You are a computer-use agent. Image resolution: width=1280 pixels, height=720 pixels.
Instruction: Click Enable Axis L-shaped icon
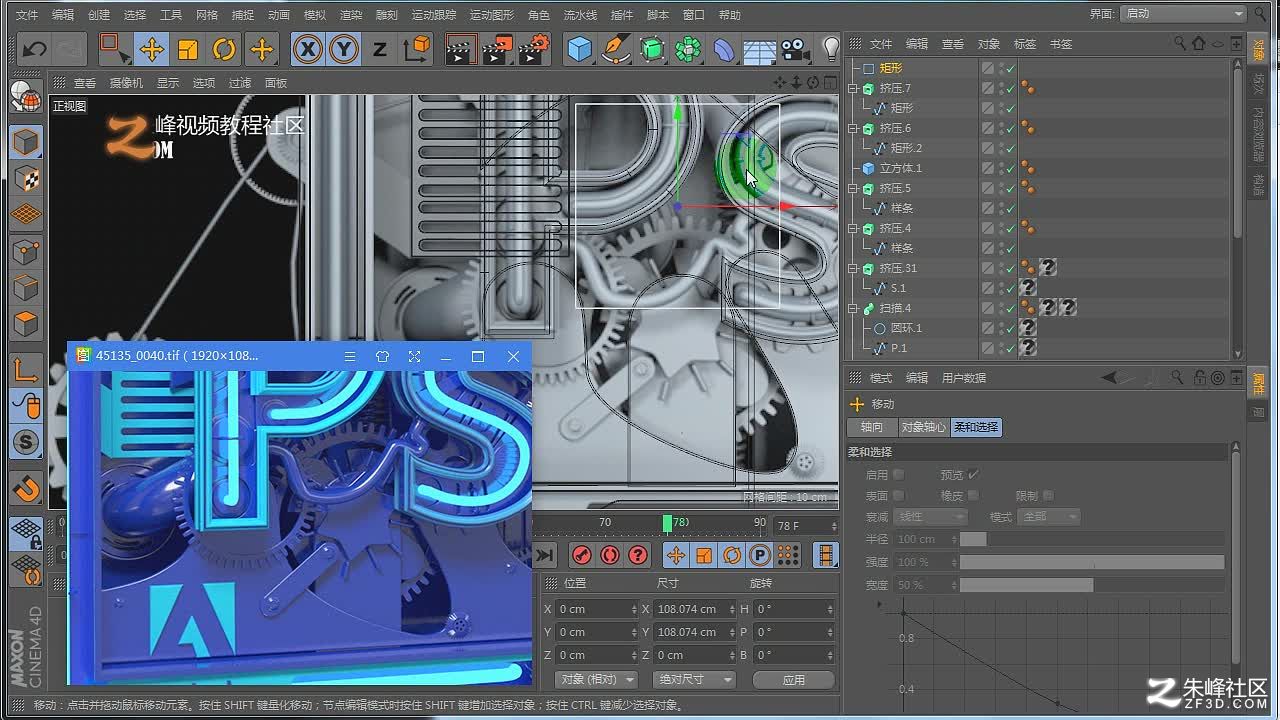click(25, 371)
